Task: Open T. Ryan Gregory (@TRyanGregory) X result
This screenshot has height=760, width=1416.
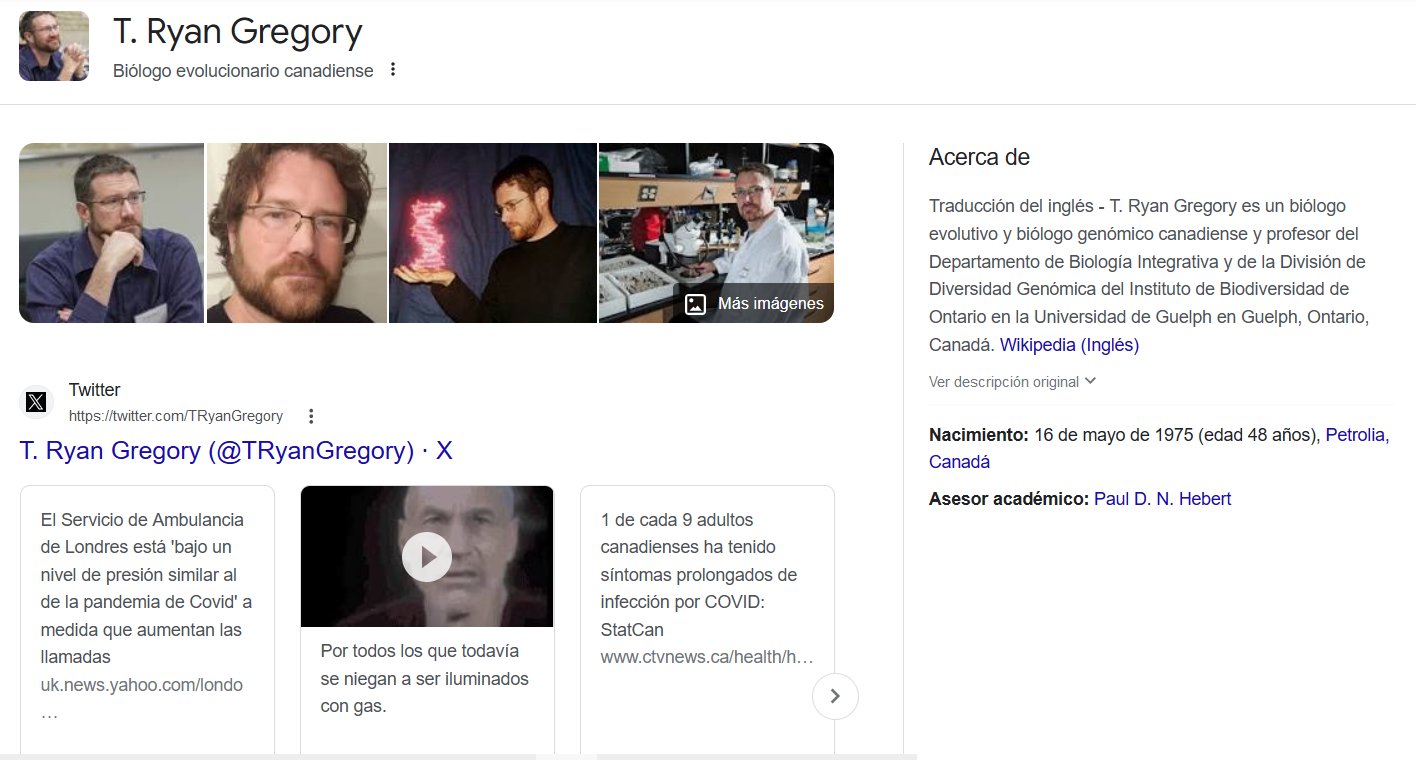Action: pos(236,451)
